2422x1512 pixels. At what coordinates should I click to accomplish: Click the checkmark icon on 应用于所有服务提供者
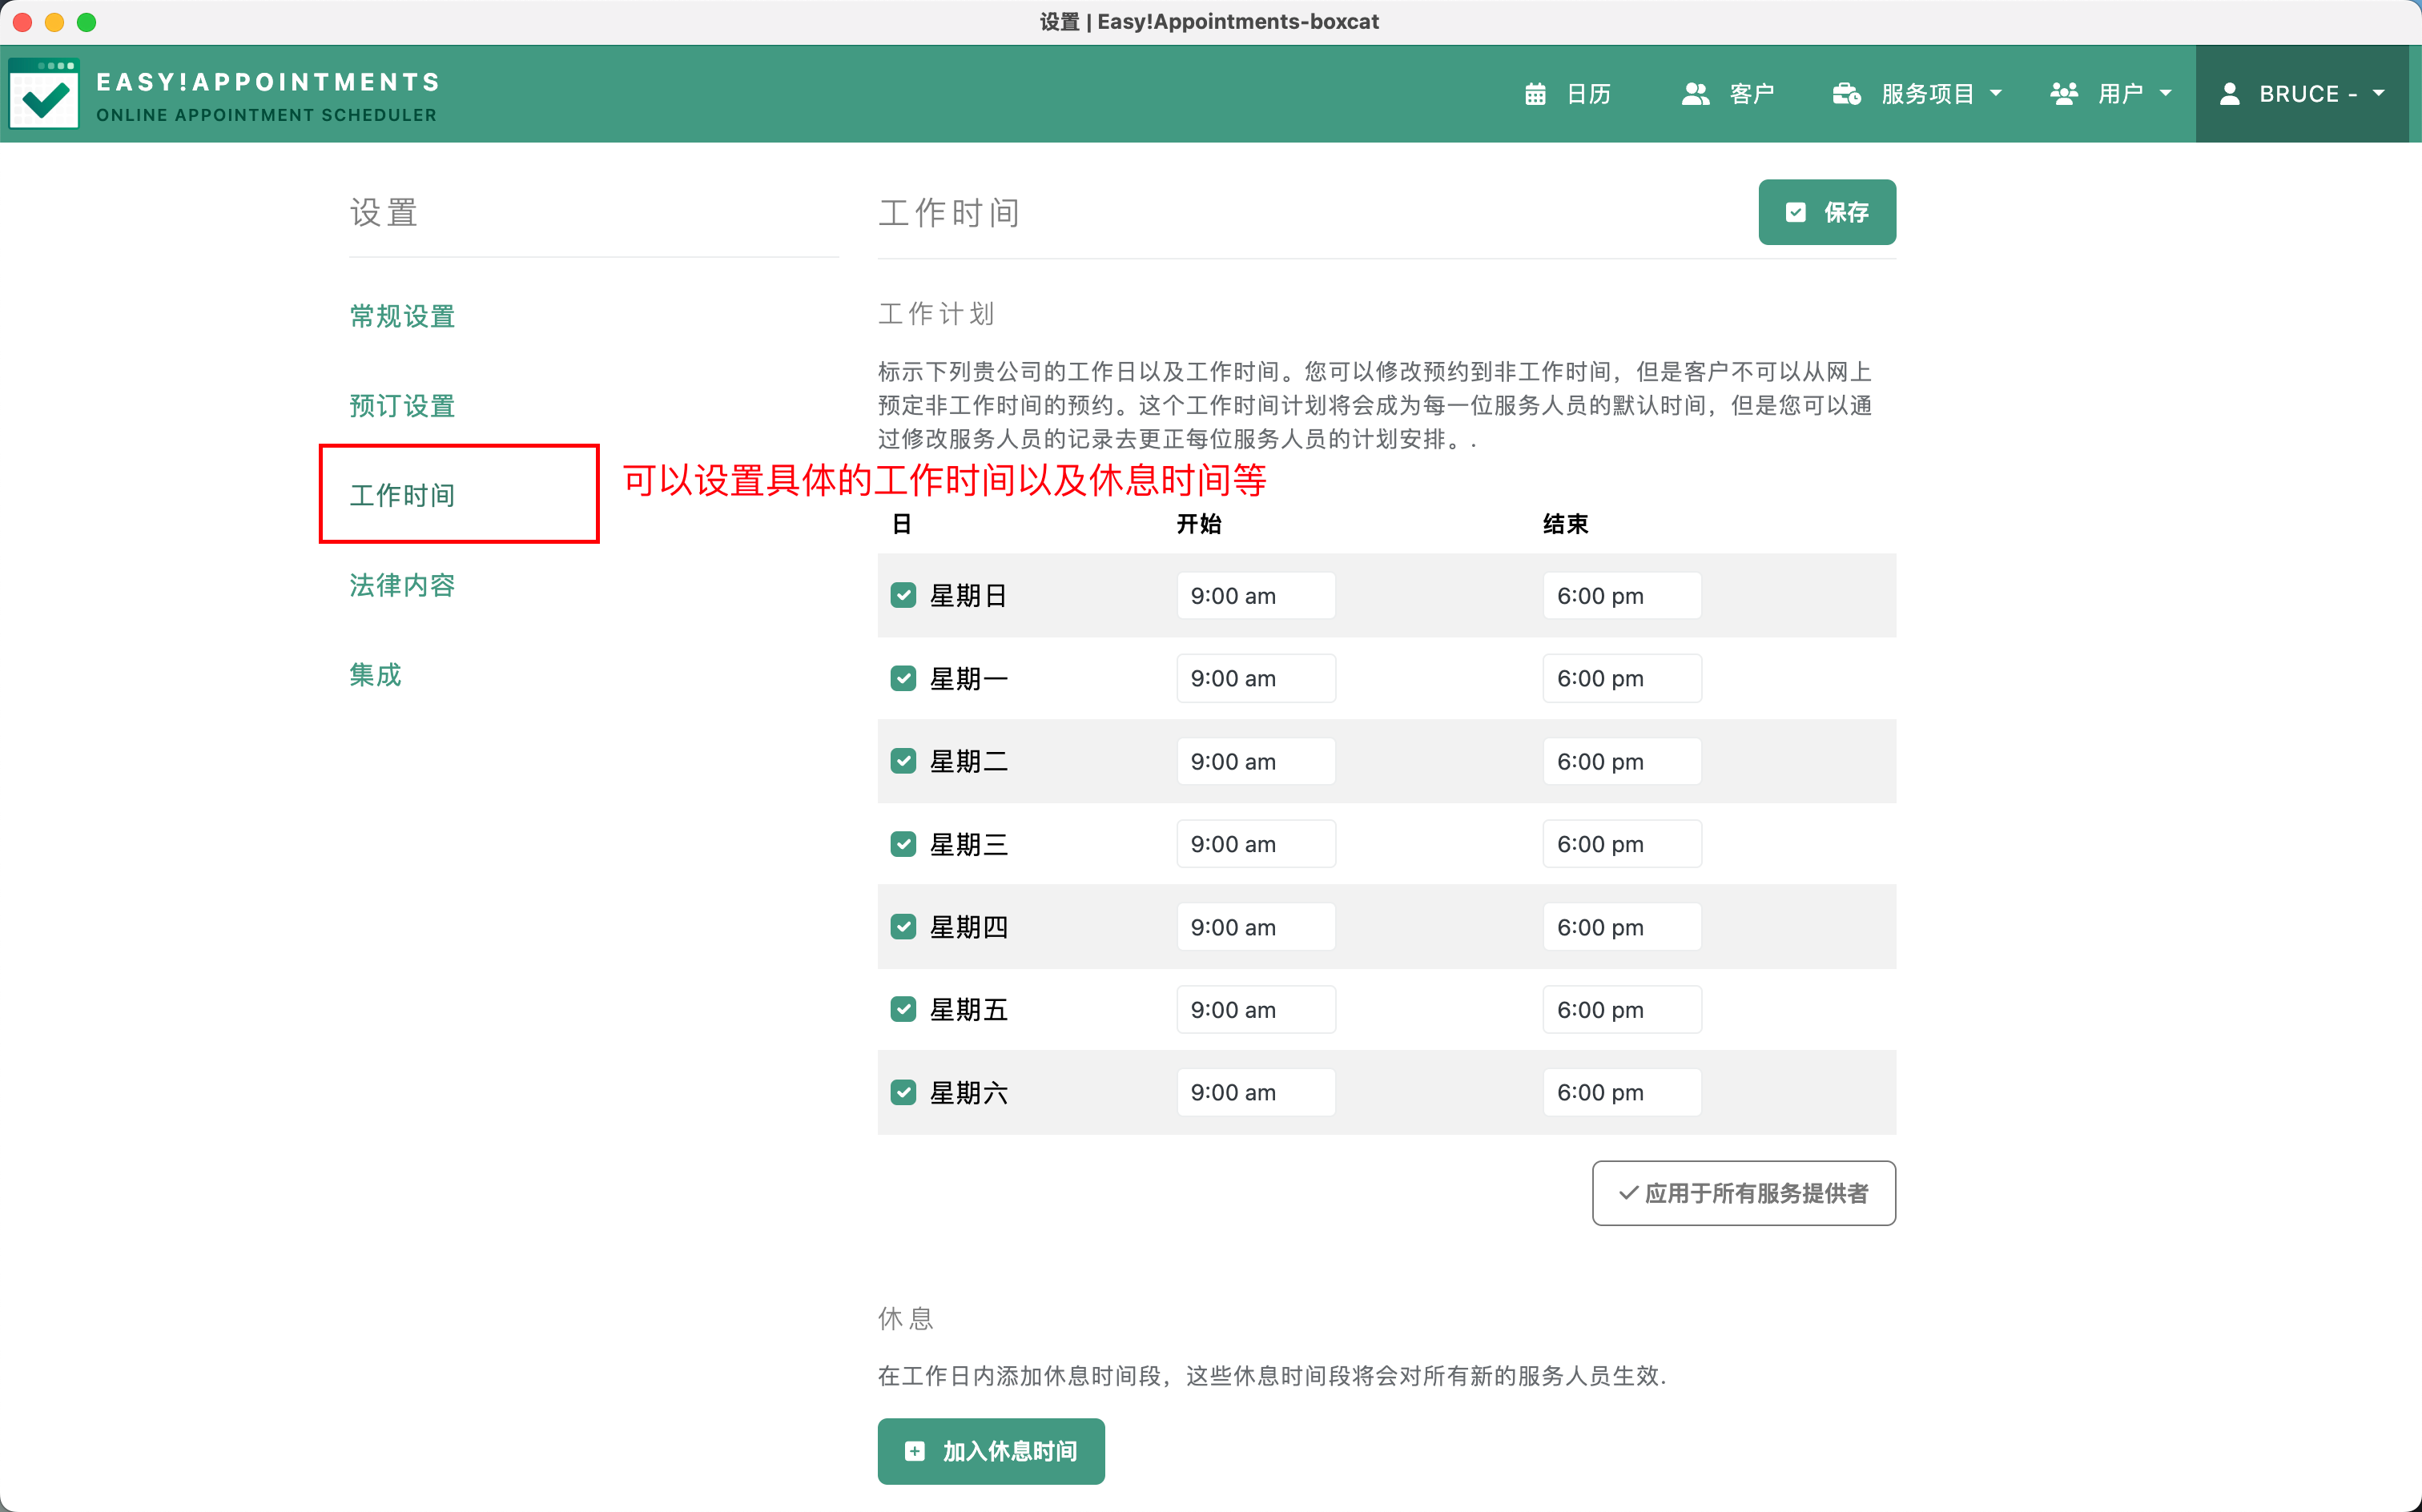pyautogui.click(x=1628, y=1193)
